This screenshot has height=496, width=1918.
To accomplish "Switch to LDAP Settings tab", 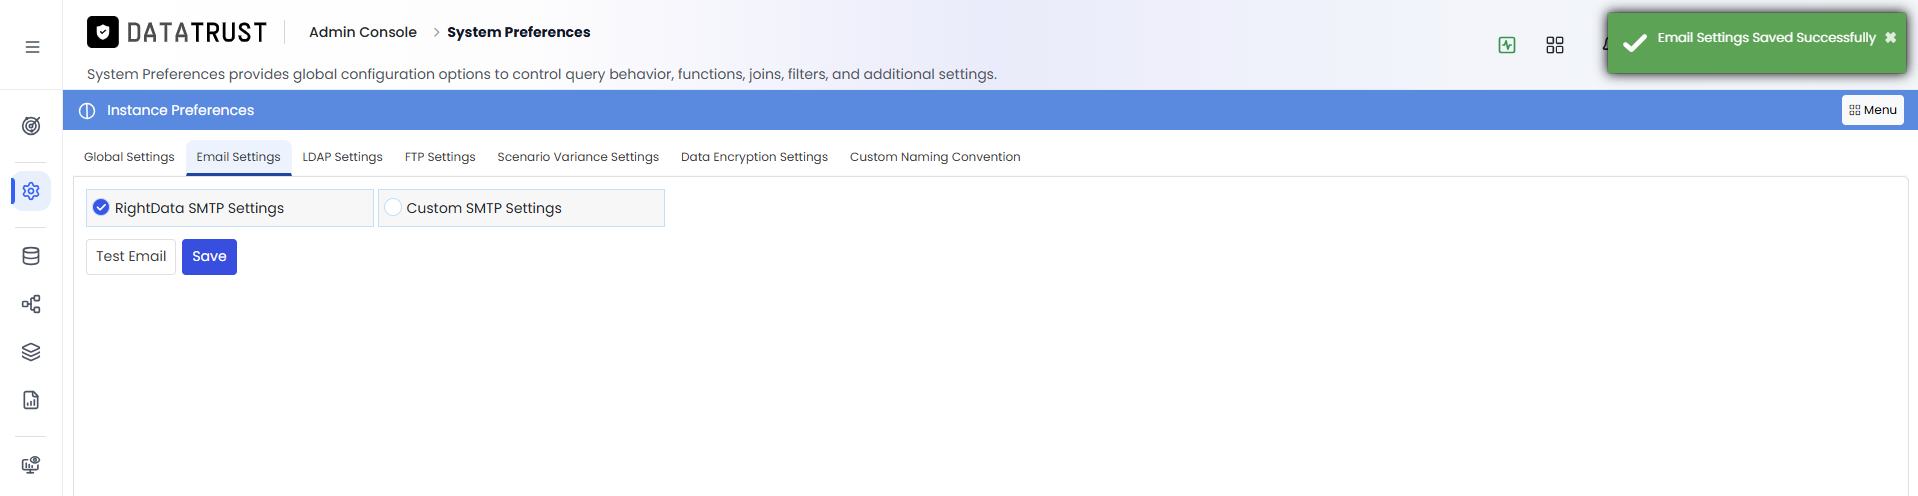I will tap(342, 157).
